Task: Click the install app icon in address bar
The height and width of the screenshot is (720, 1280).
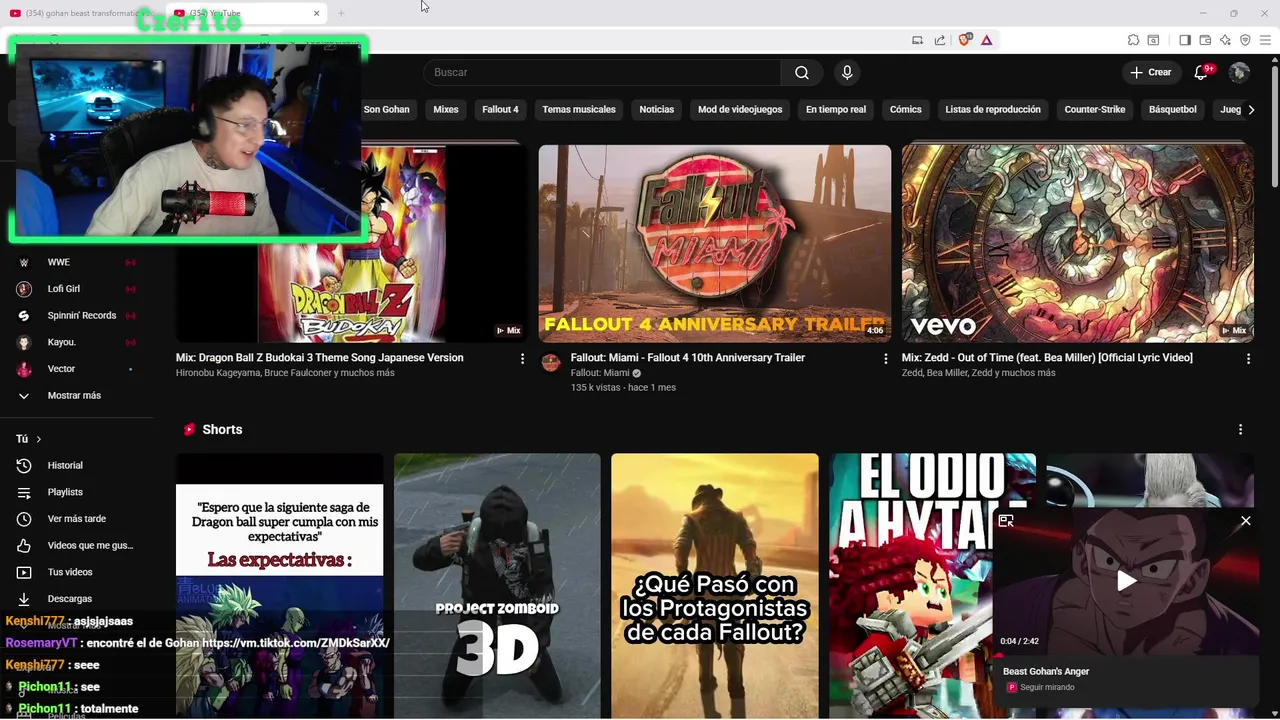Action: click(918, 40)
